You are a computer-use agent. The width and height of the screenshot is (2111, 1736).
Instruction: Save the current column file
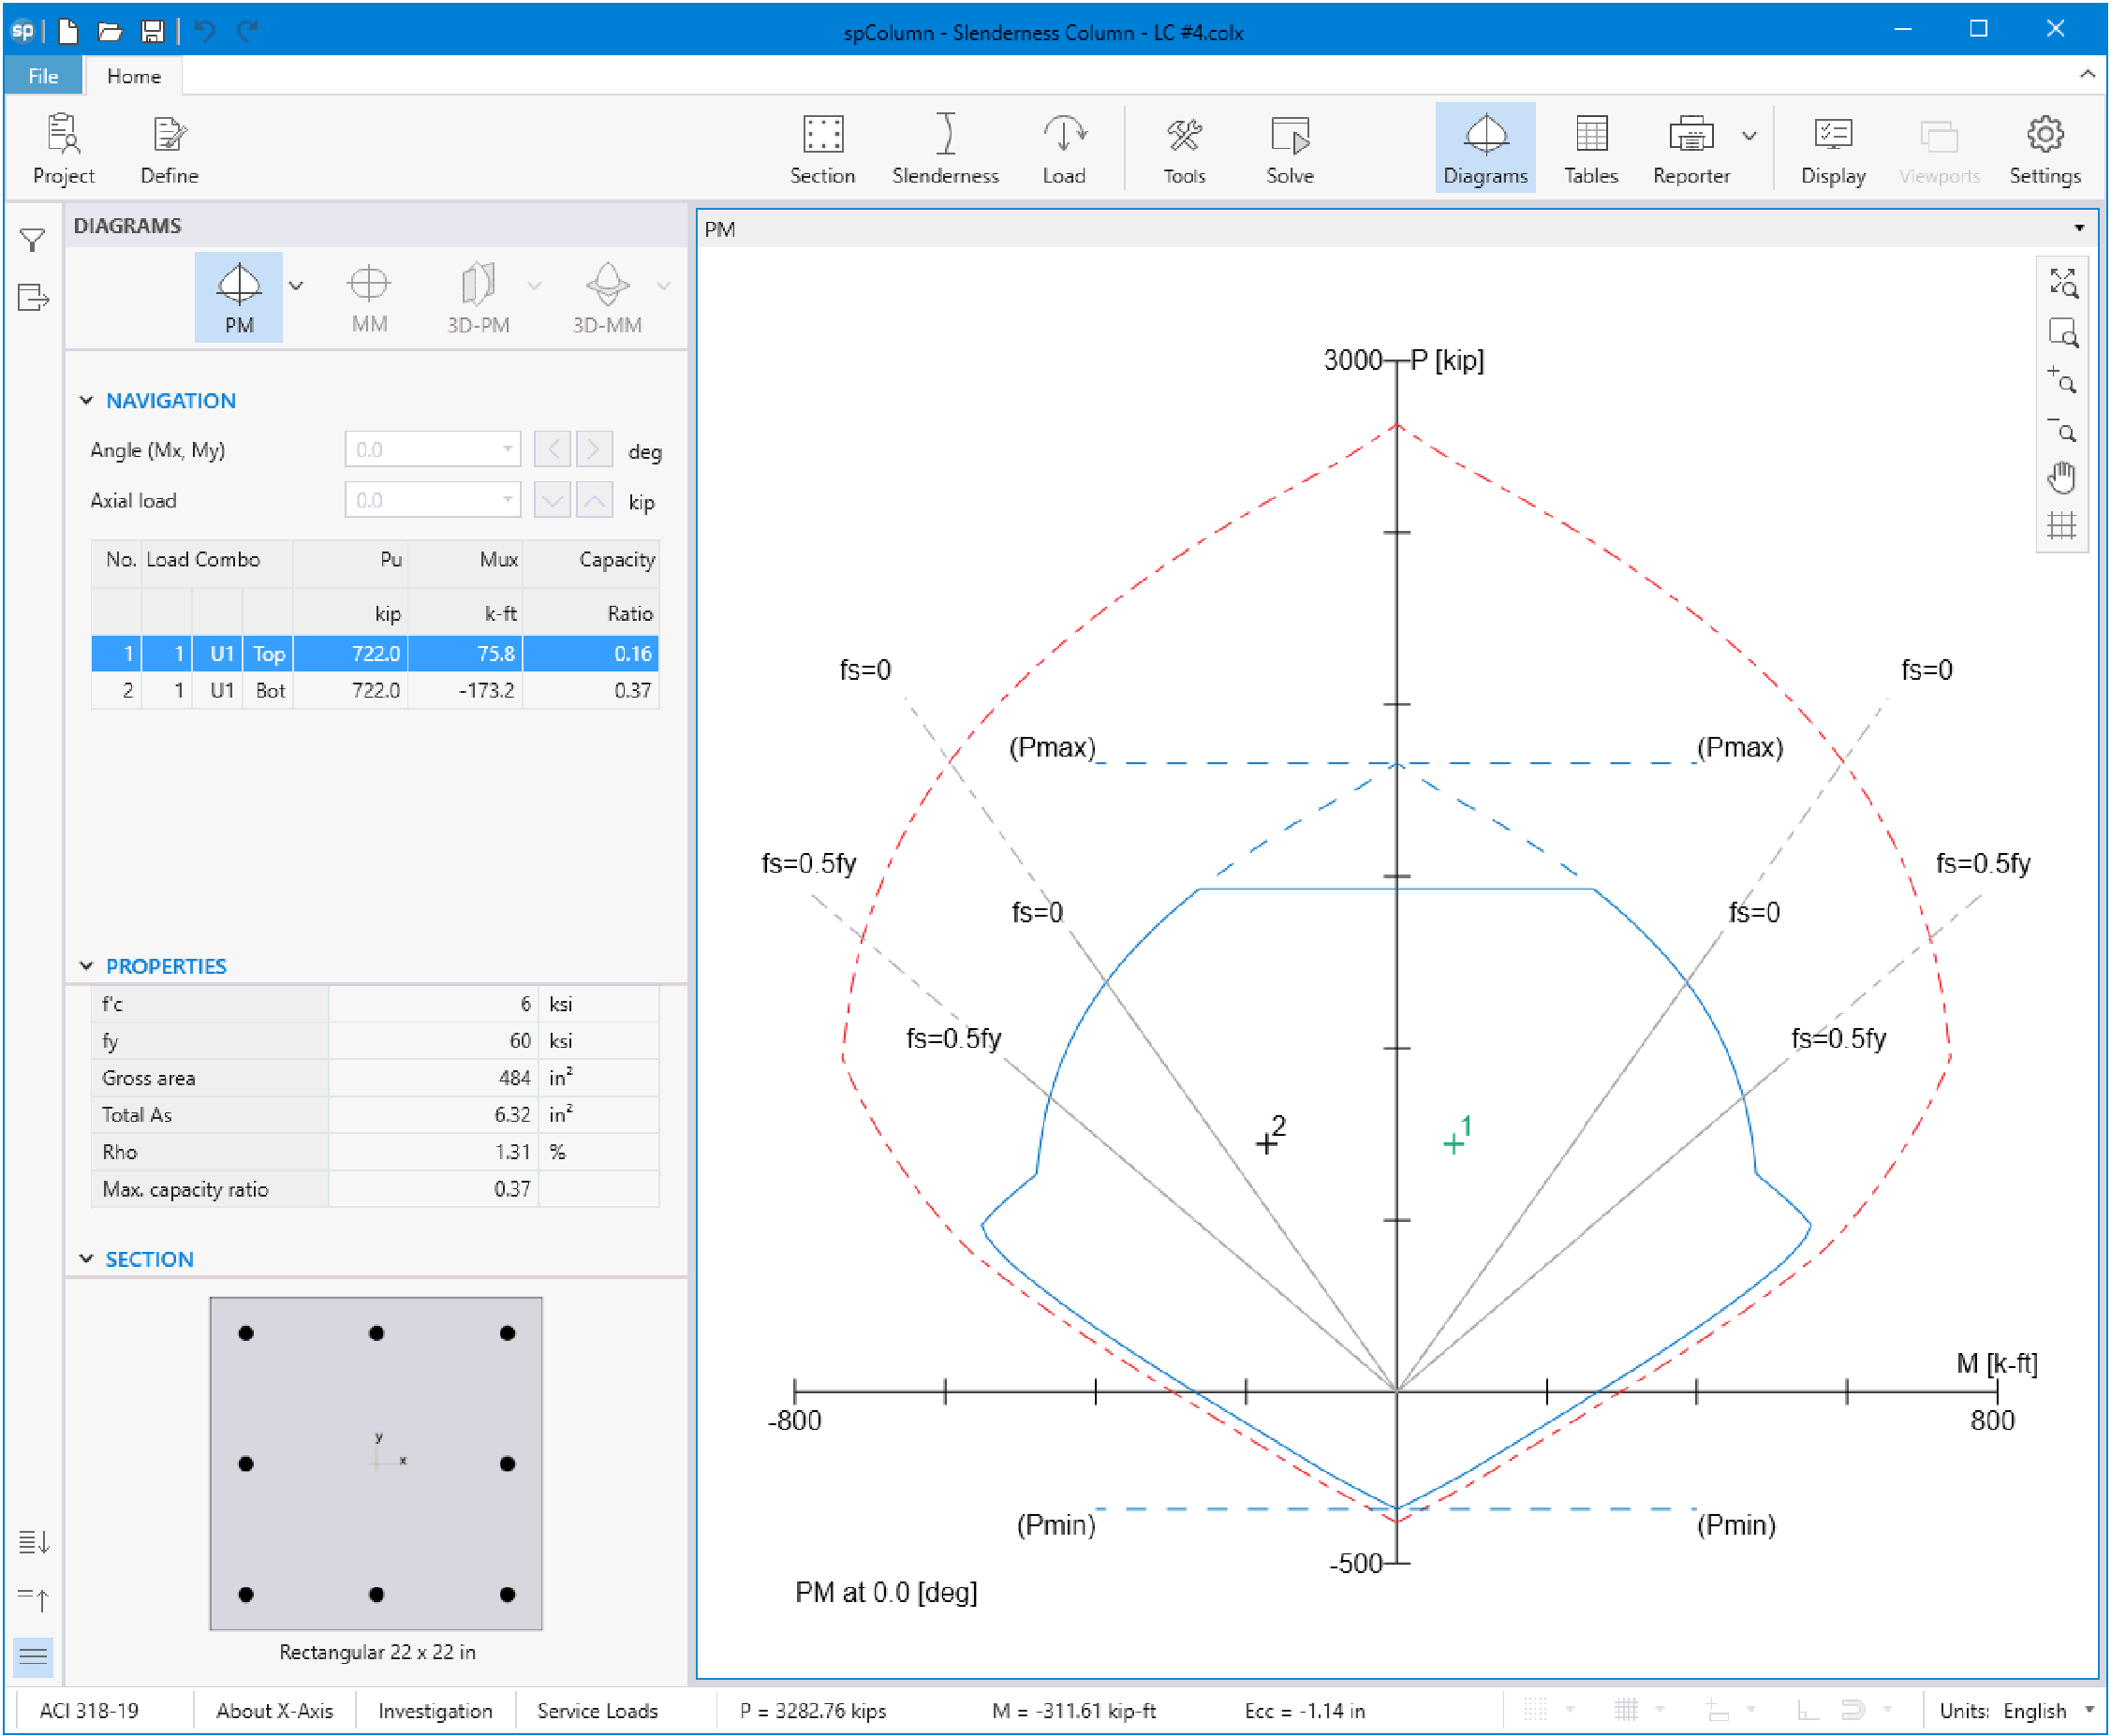152,31
